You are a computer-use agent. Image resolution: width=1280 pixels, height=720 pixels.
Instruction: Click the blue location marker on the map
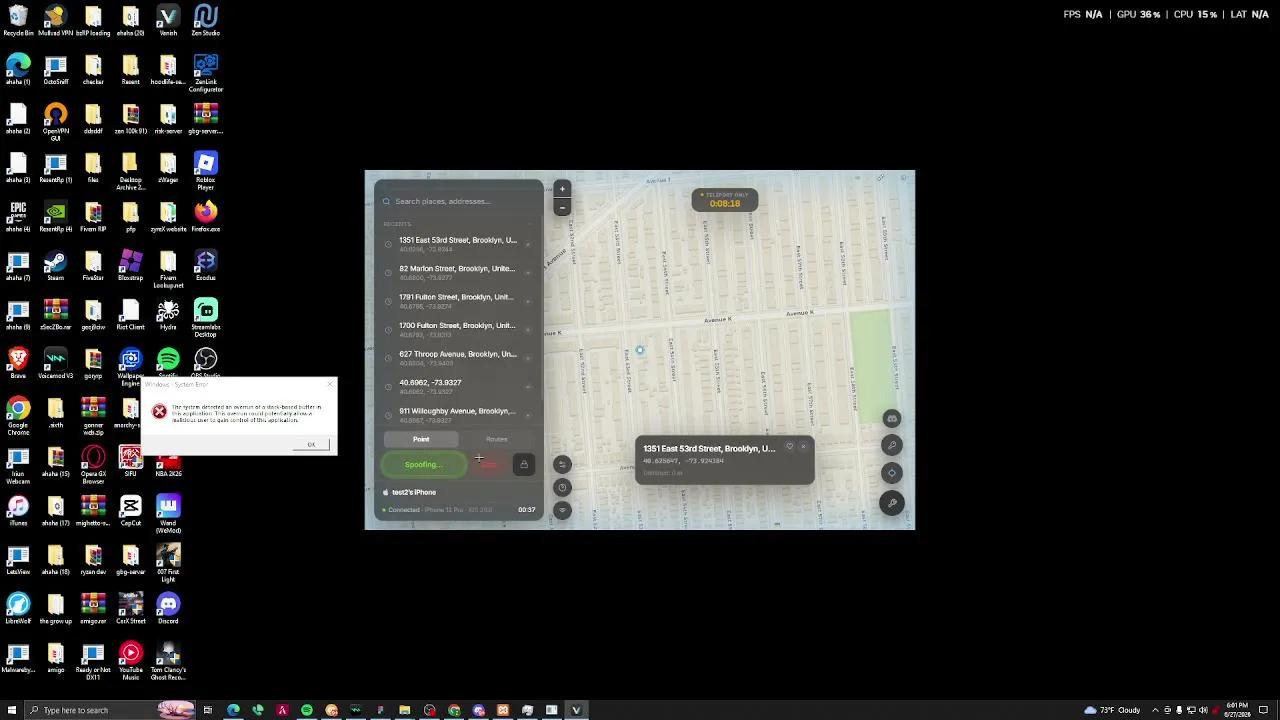pyautogui.click(x=640, y=350)
